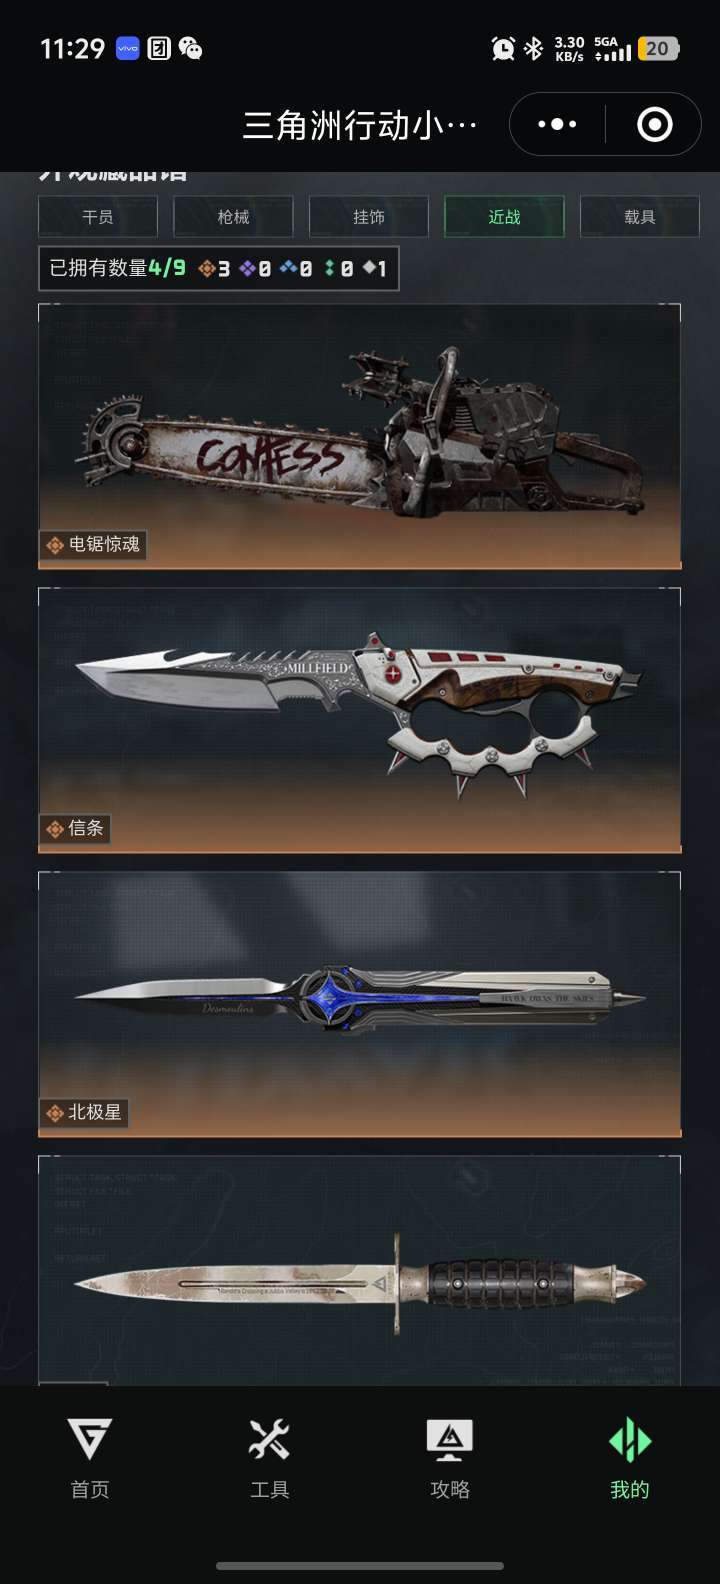720x1584 pixels.
Task: Tap the orange rarity icon beside 电锯惊魂
Action: (x=55, y=545)
